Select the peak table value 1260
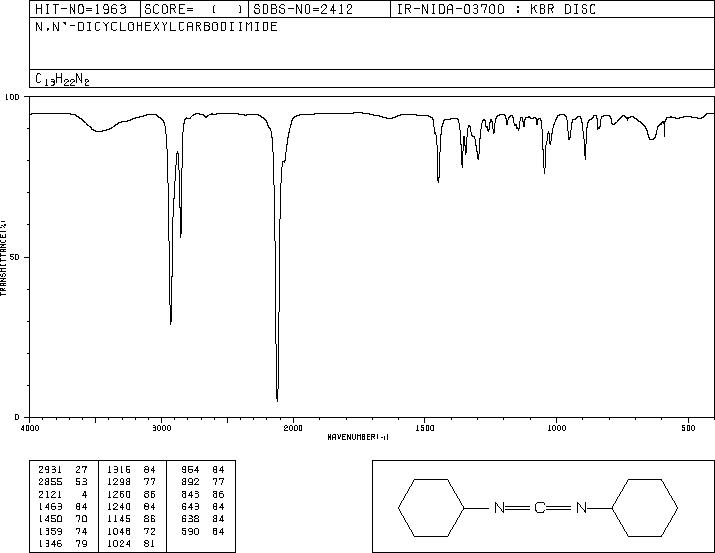Viewport: 715px width, 553px height. [x=119, y=495]
